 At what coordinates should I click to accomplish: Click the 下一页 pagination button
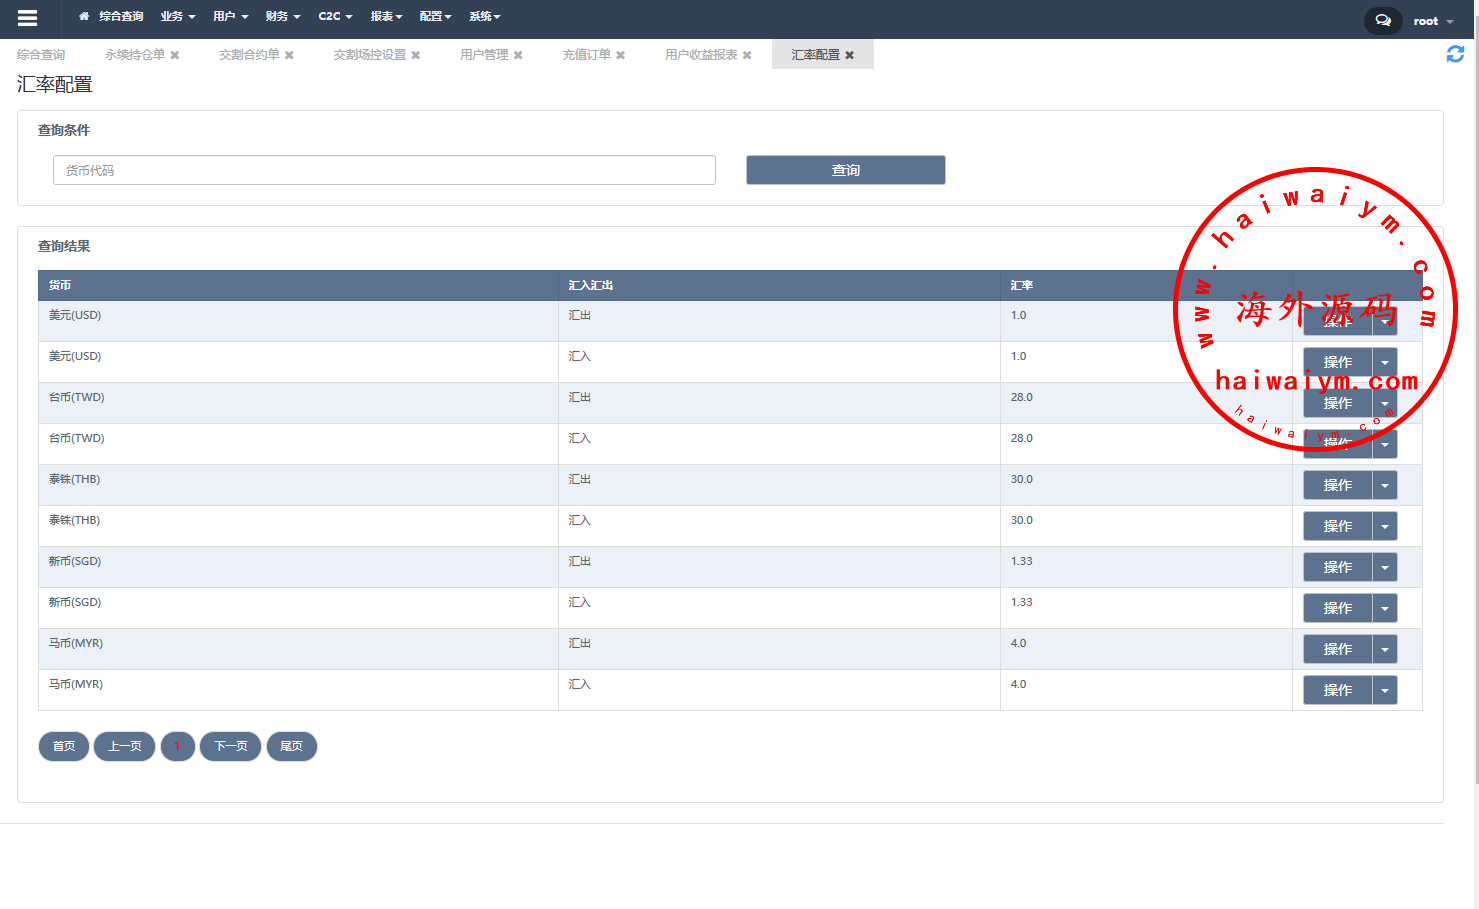click(x=230, y=746)
